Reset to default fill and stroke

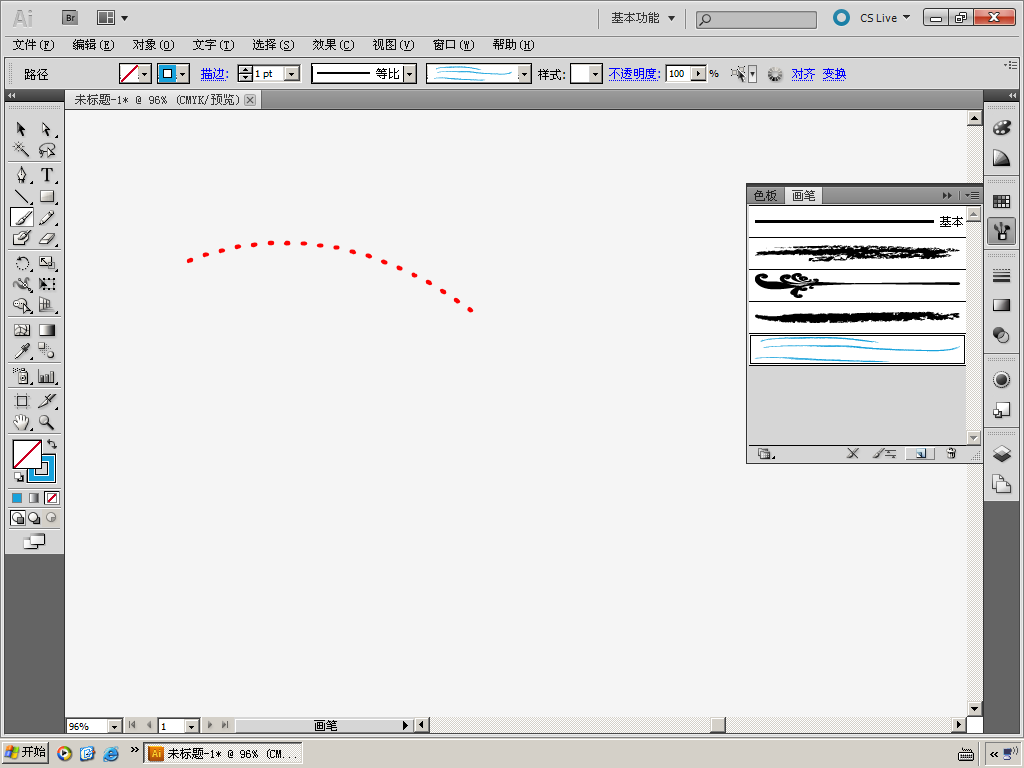18,477
